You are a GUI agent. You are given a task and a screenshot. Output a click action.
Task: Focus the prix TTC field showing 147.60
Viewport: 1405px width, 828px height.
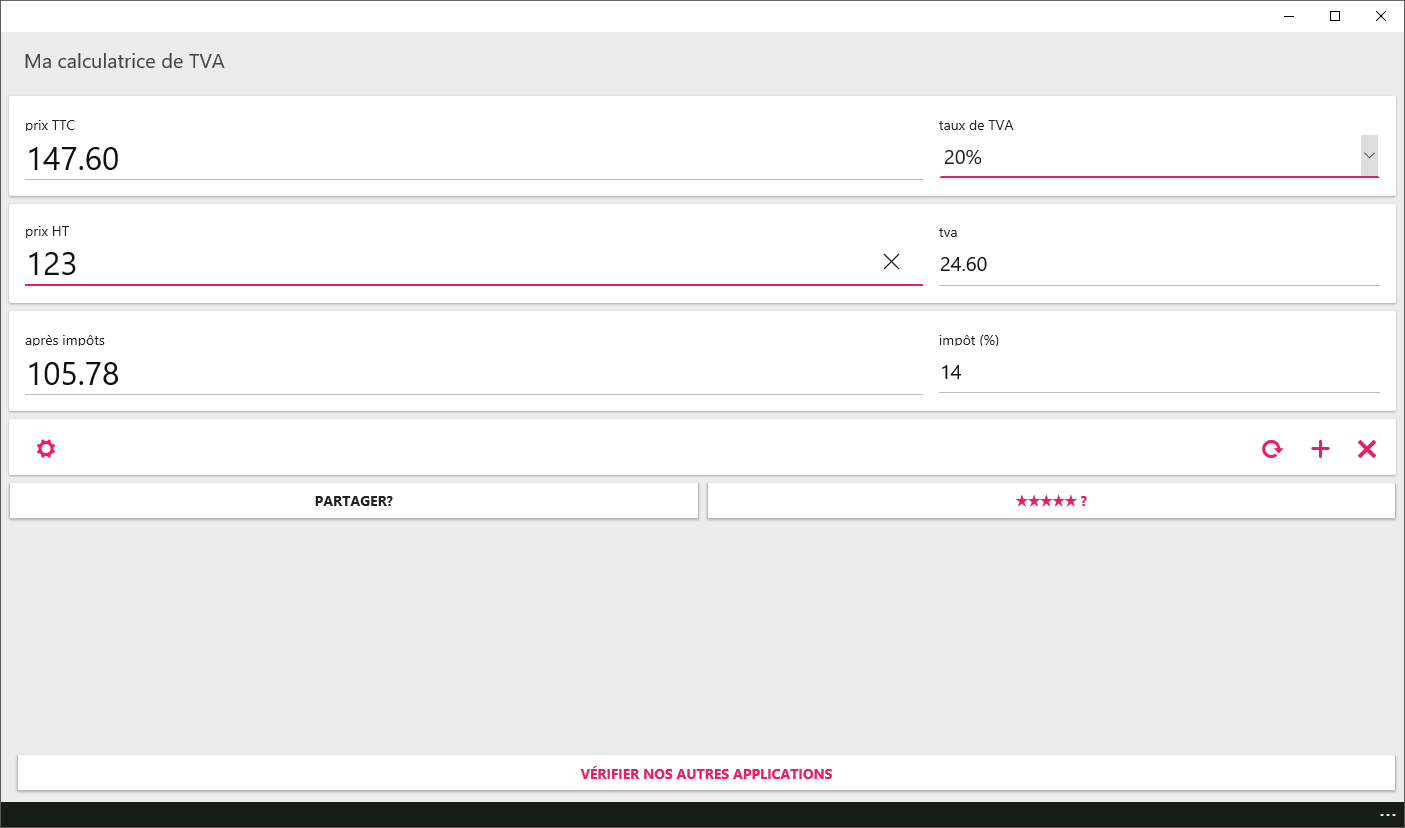[x=474, y=159]
